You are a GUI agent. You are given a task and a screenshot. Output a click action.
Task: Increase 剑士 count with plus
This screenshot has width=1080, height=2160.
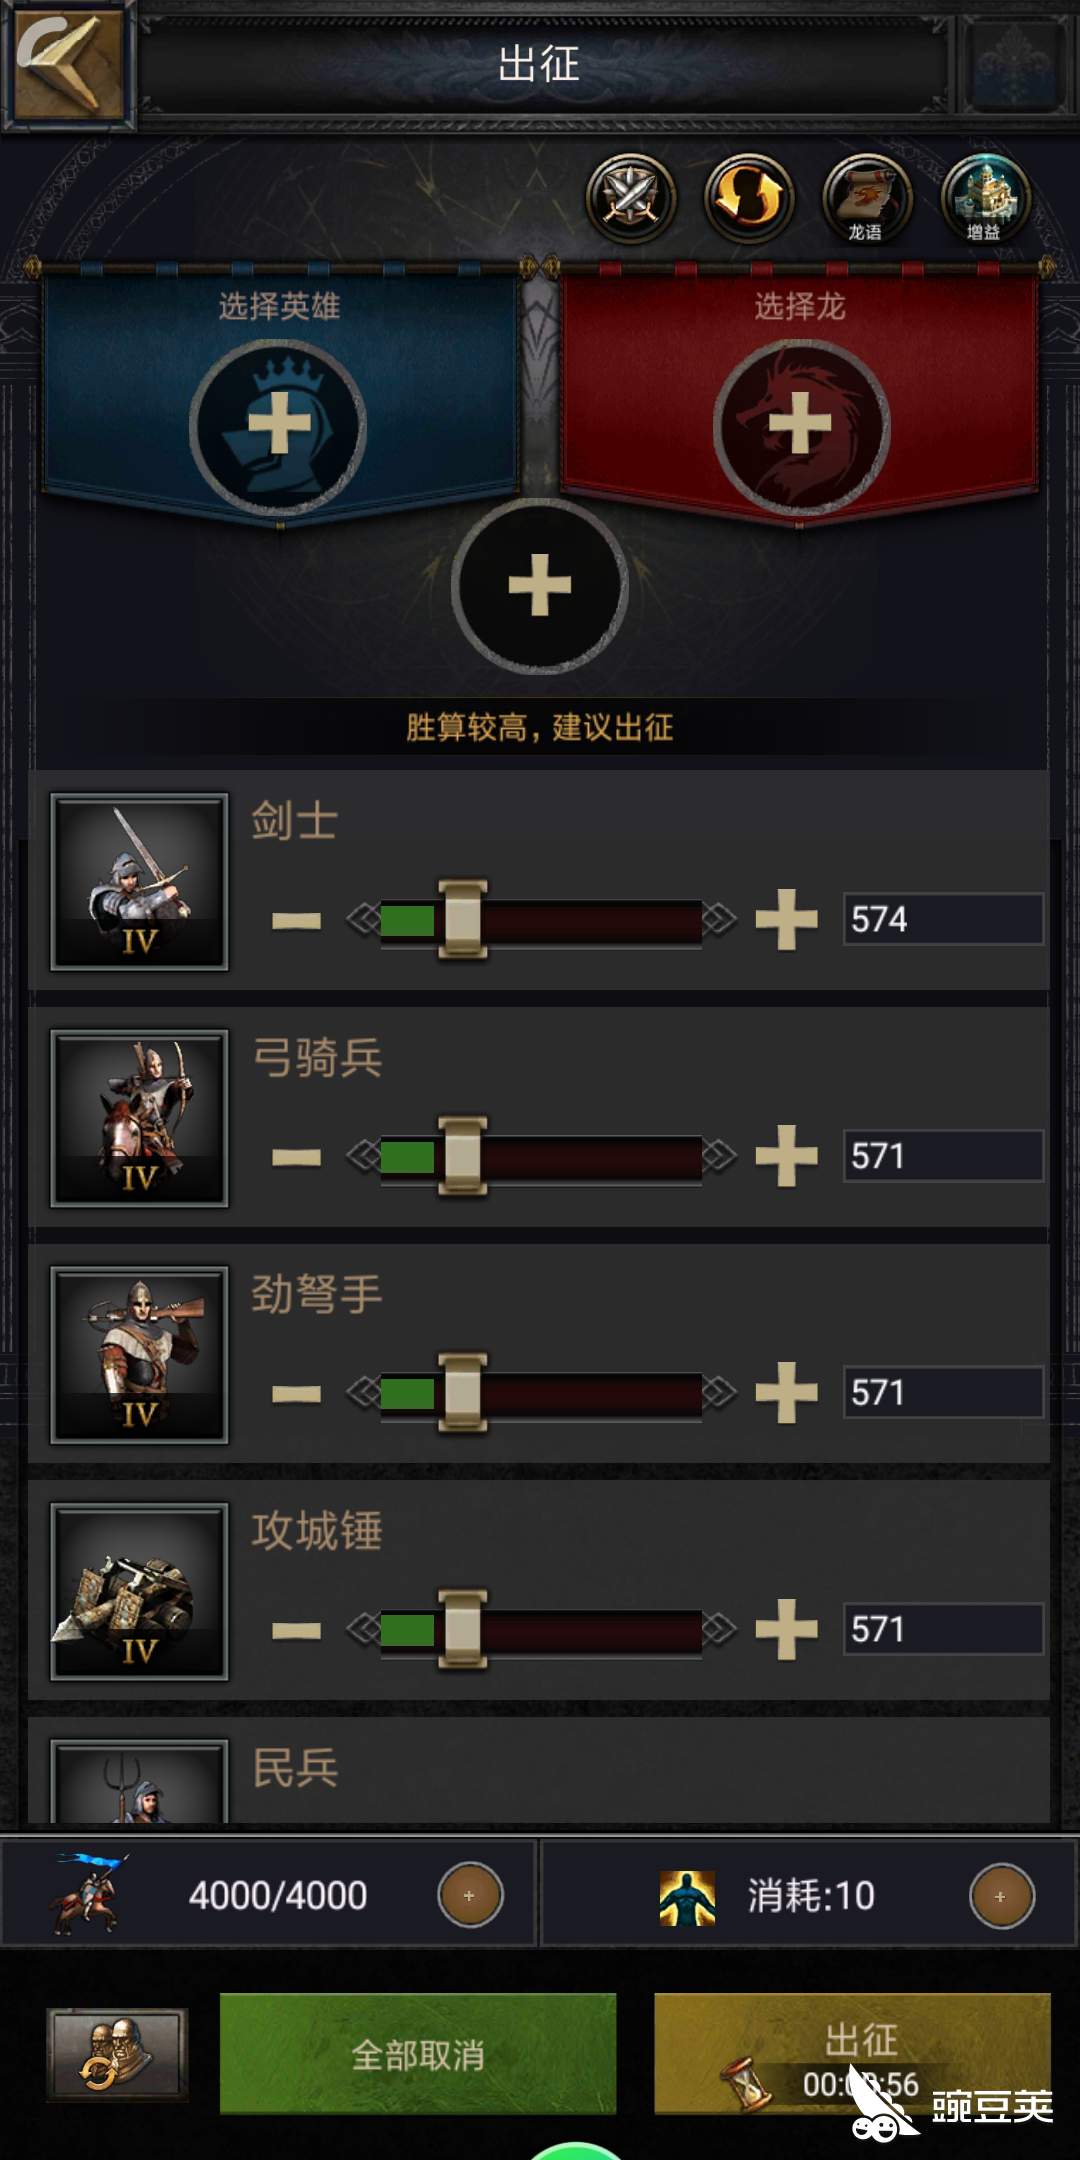coord(787,919)
